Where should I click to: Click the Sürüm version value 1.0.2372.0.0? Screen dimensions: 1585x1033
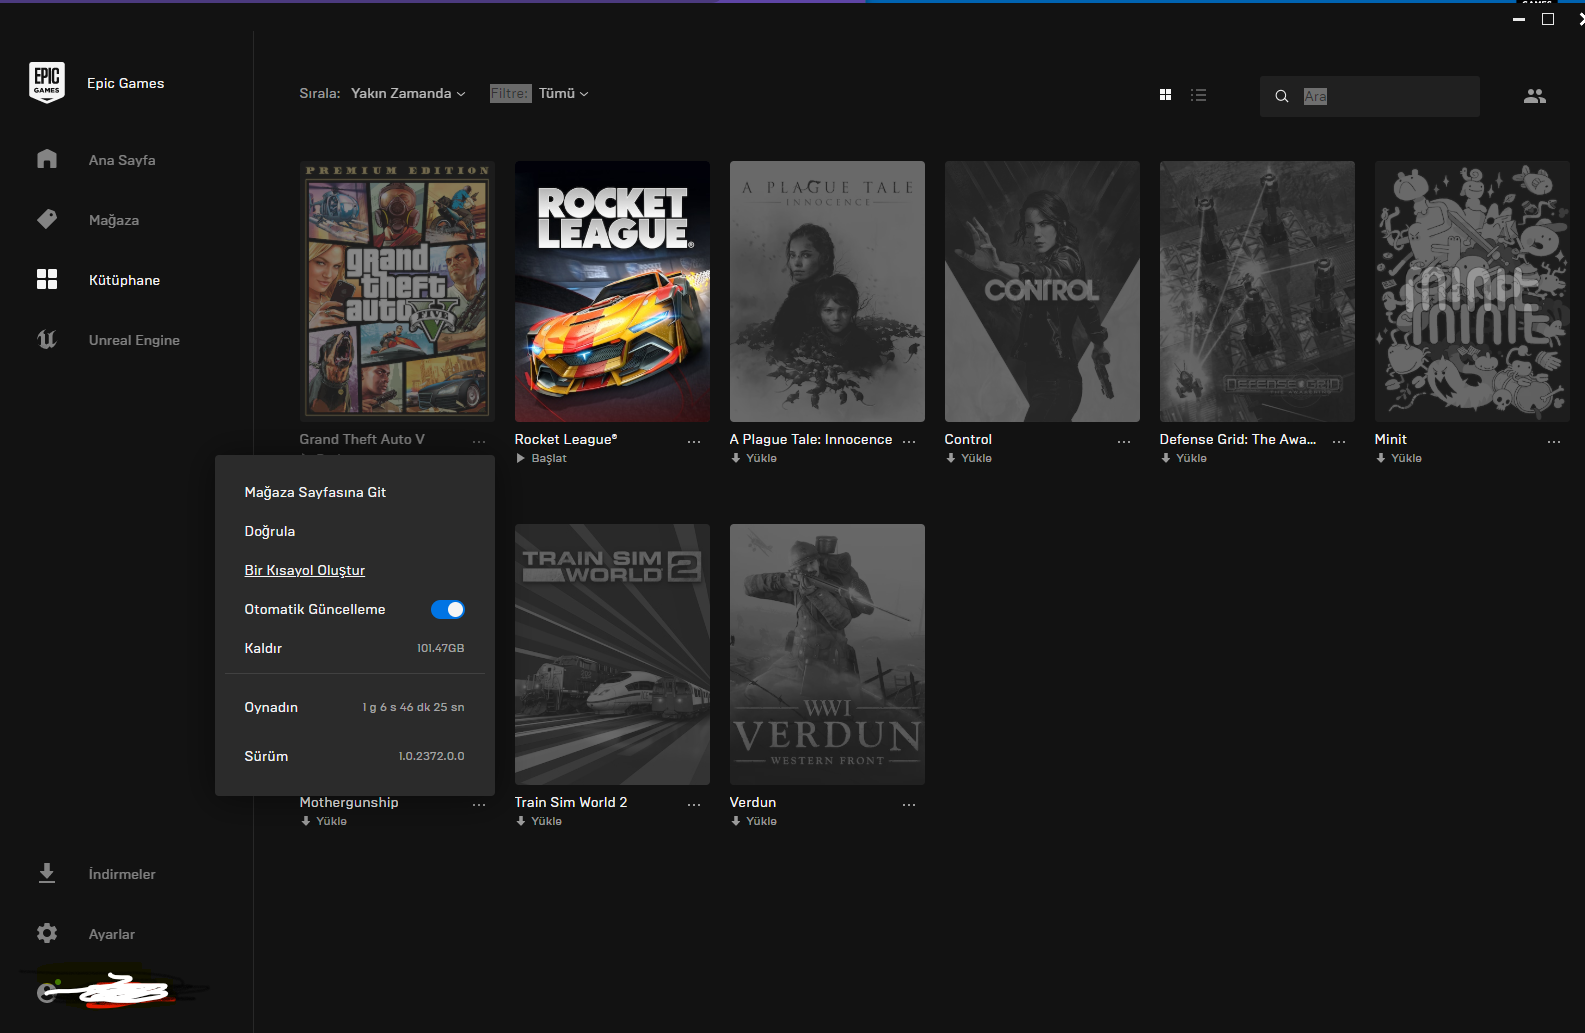[431, 756]
